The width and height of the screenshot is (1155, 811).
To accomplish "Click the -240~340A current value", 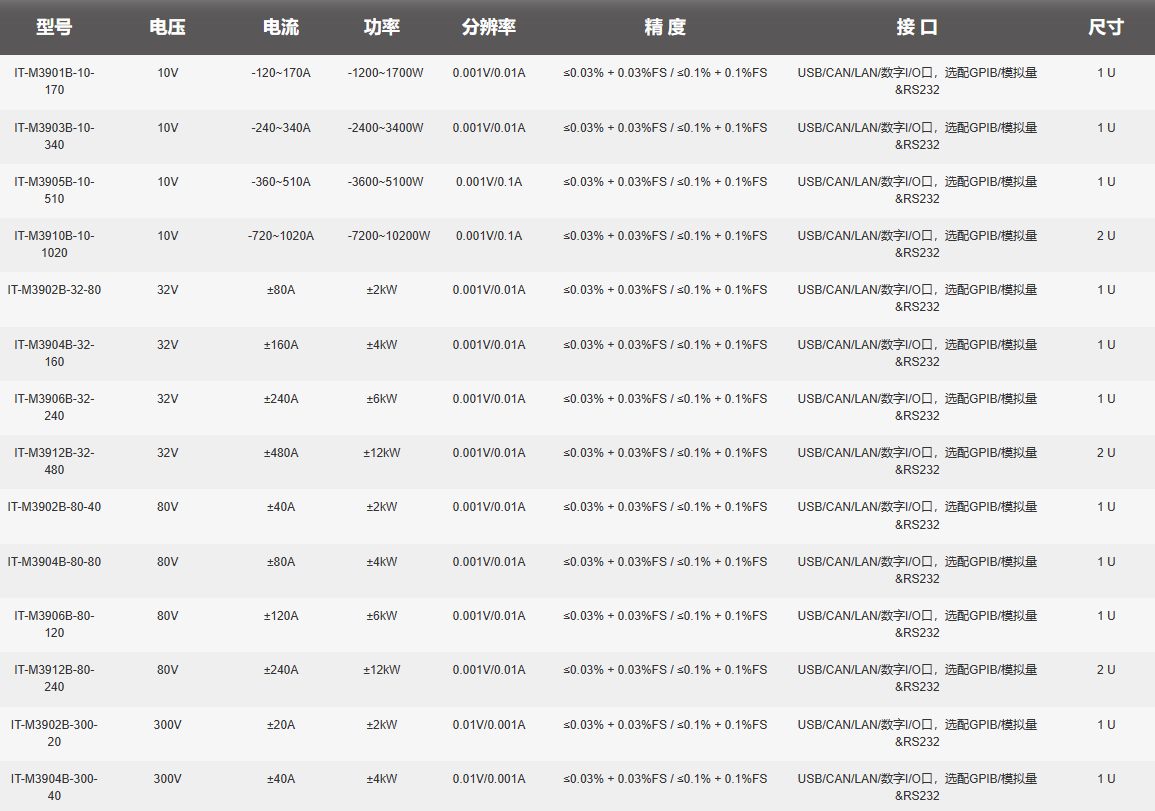I will (281, 127).
